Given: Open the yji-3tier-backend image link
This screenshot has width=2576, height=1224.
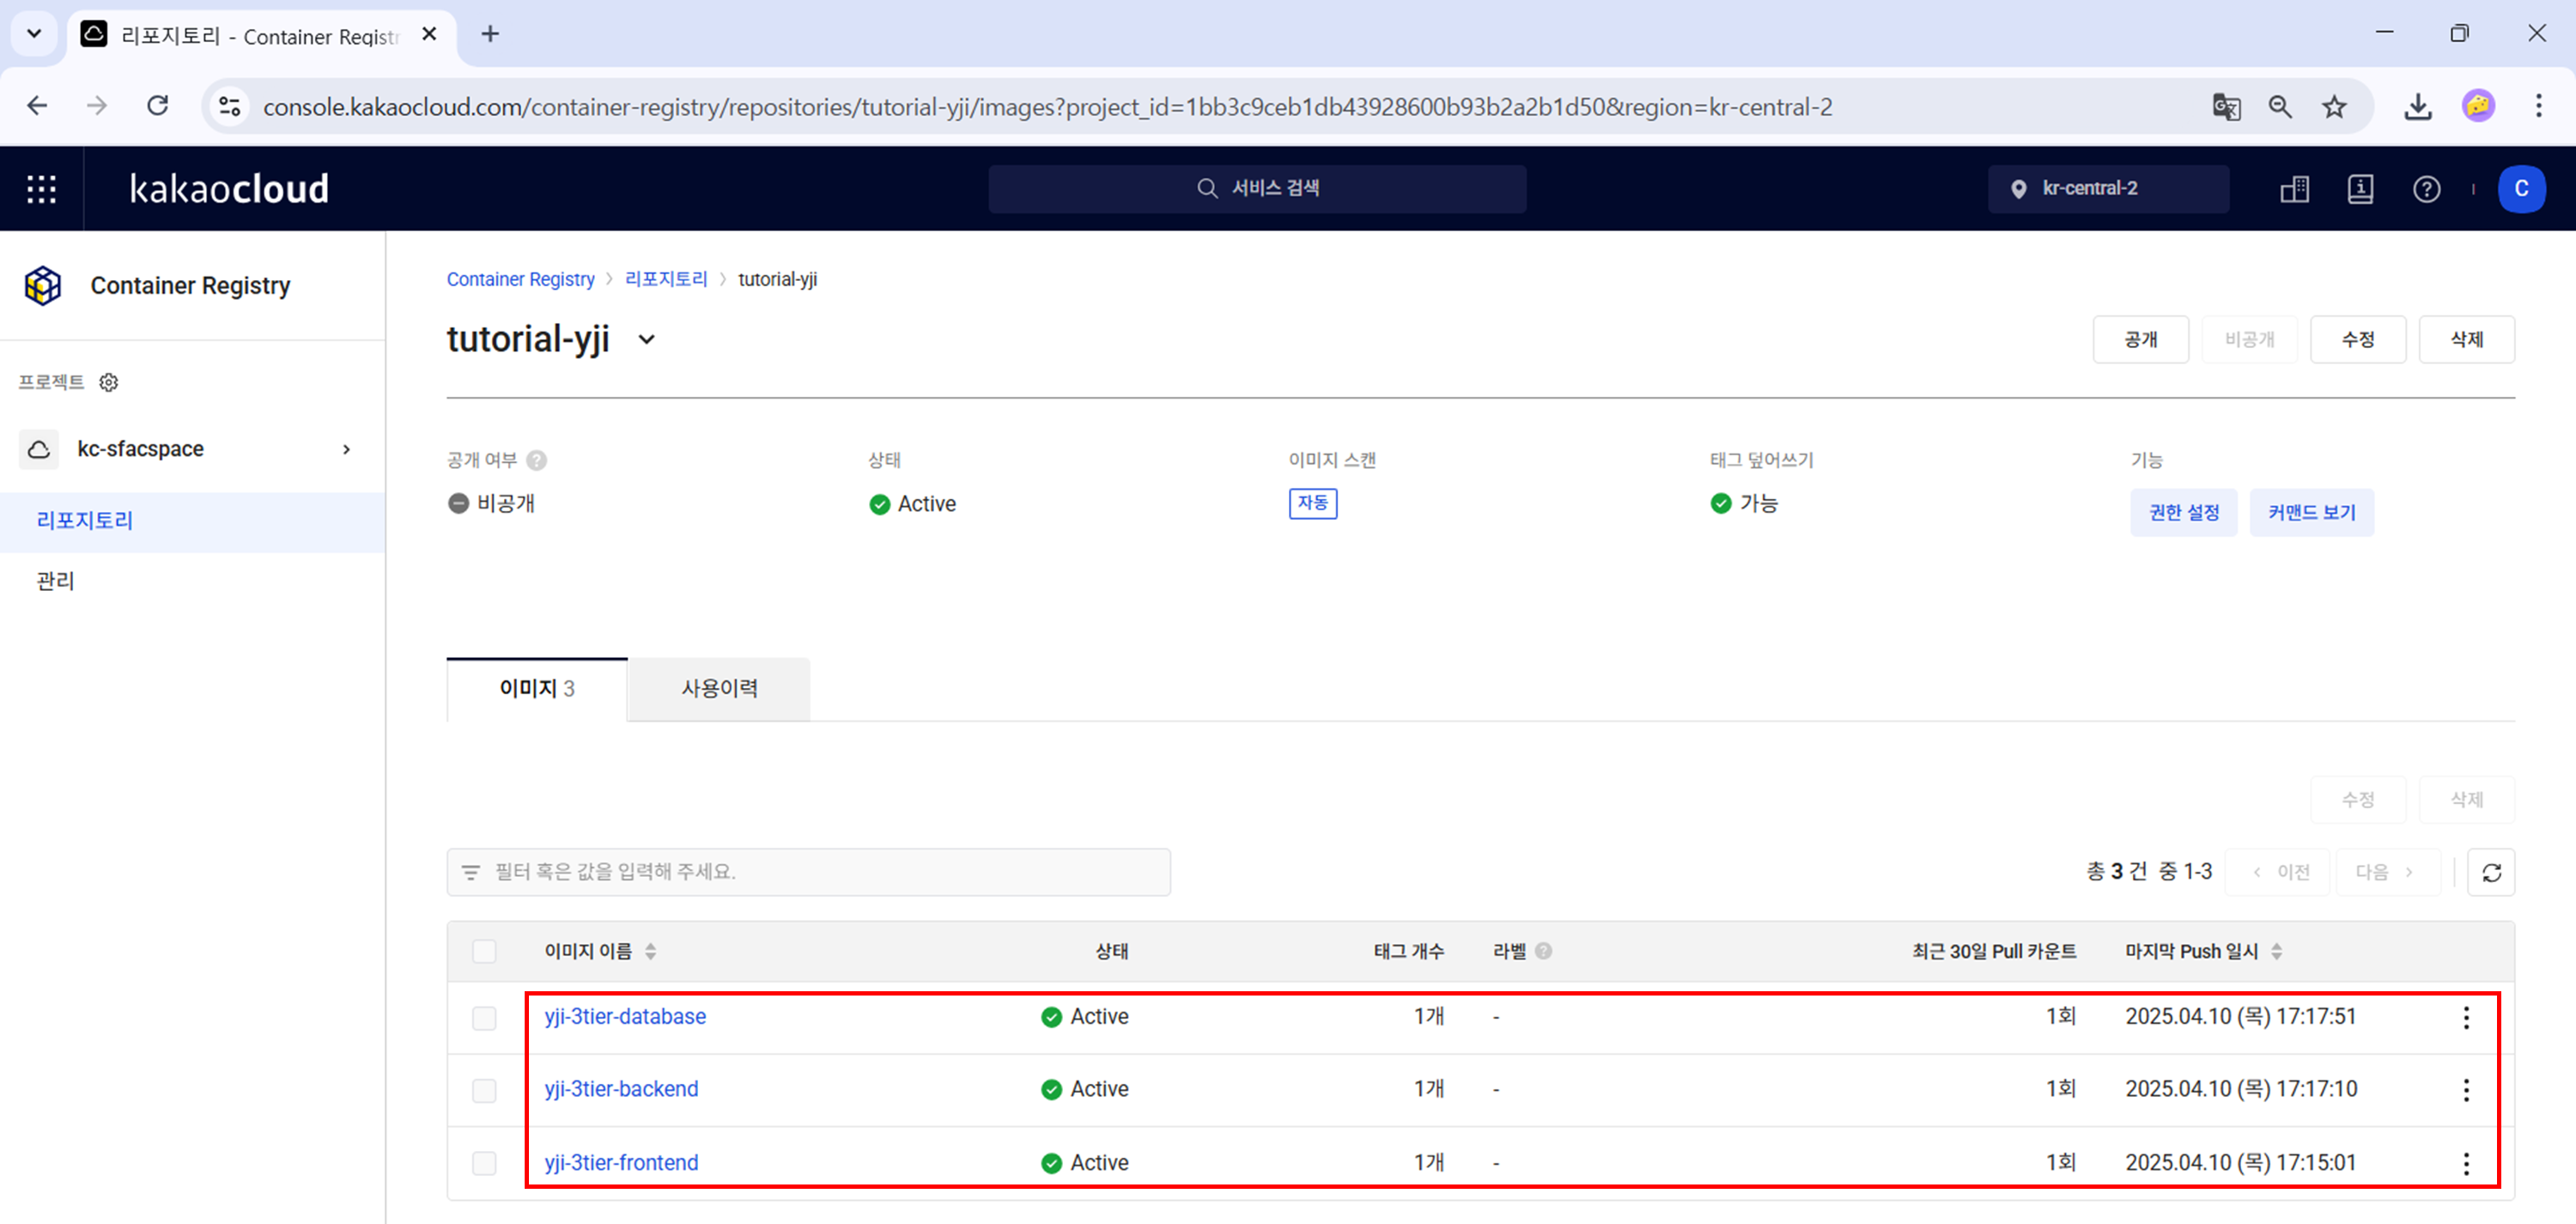Looking at the screenshot, I should [621, 1089].
